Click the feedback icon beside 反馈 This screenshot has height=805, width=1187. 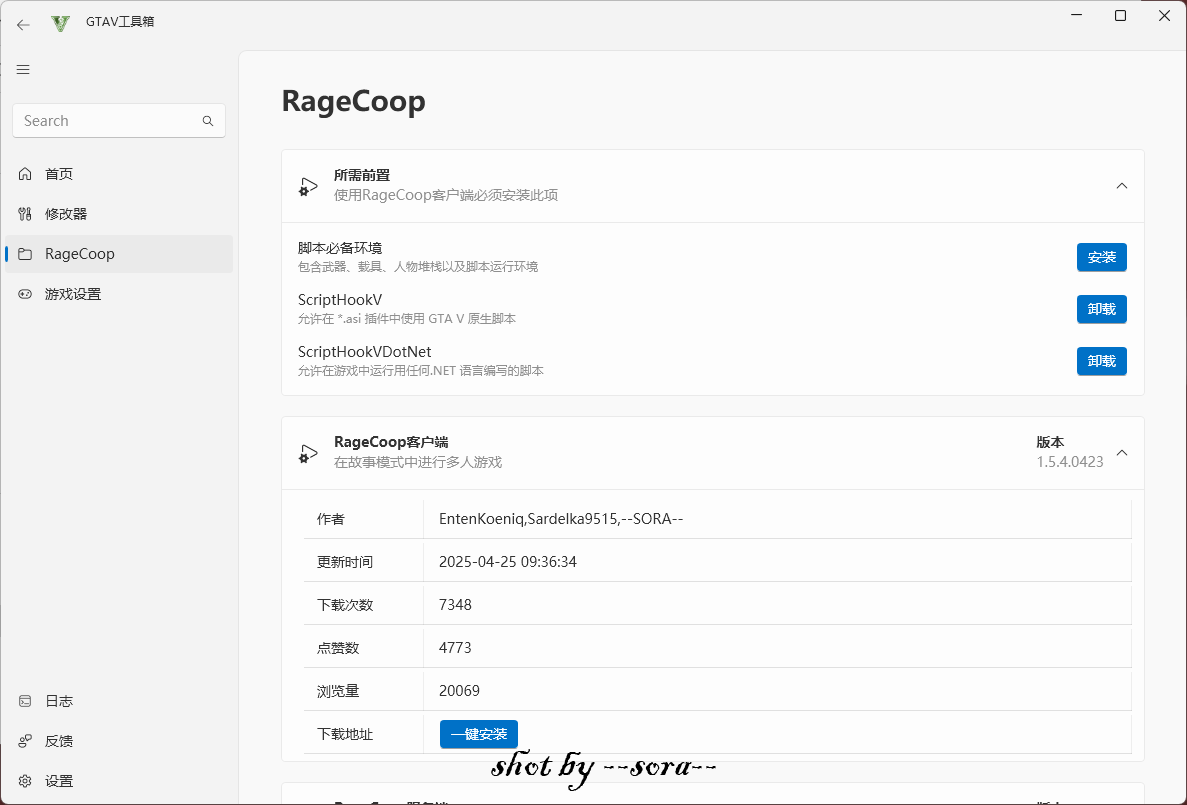[x=25, y=741]
